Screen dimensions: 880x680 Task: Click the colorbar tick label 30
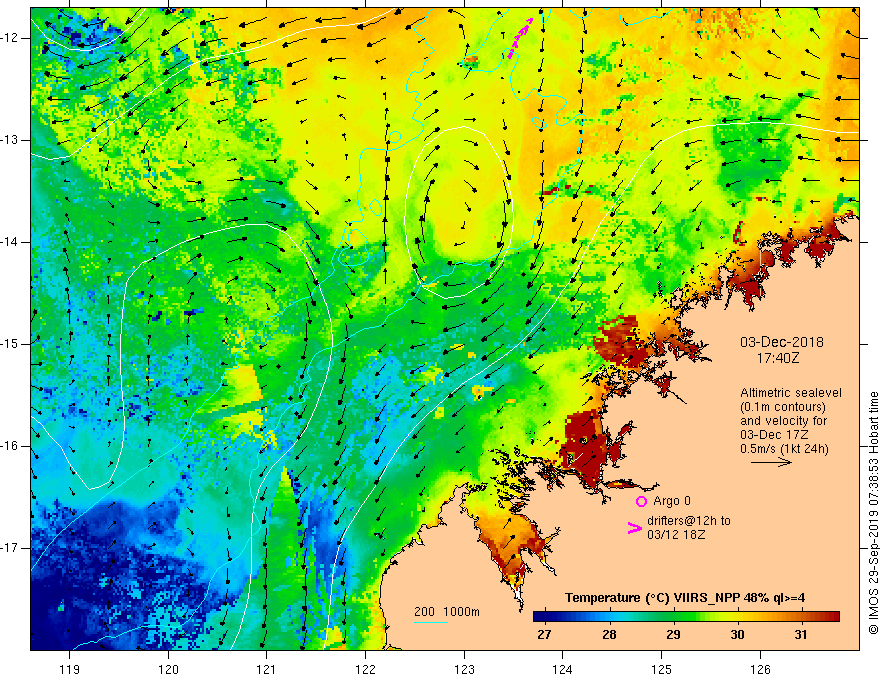click(x=737, y=635)
